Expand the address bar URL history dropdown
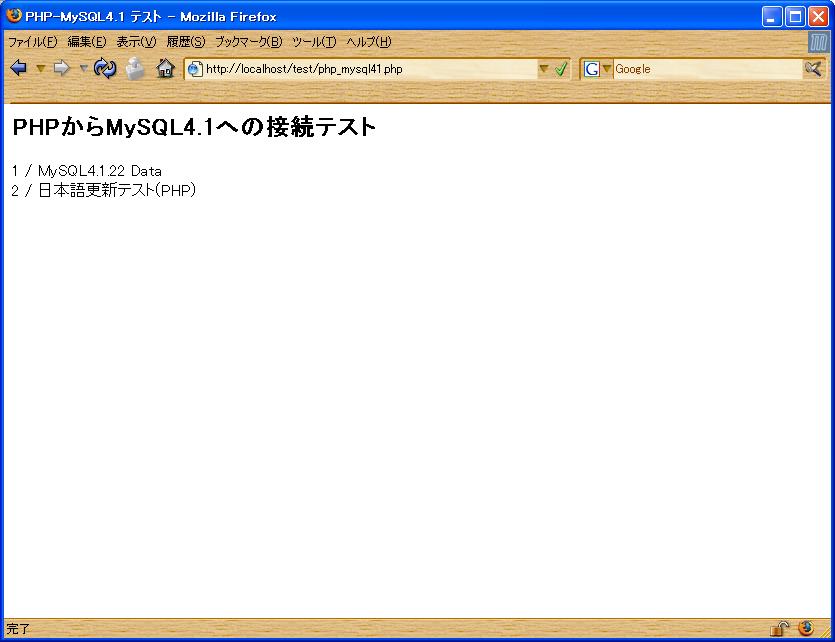Image resolution: width=835 pixels, height=642 pixels. tap(544, 69)
